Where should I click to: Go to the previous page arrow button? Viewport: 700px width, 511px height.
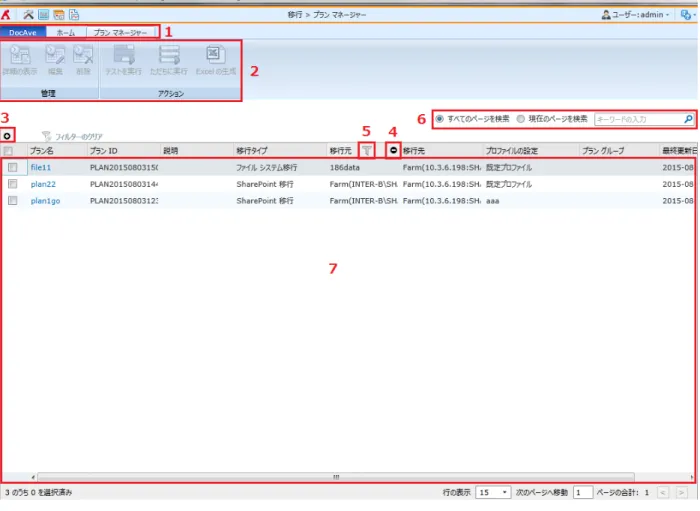click(x=663, y=492)
